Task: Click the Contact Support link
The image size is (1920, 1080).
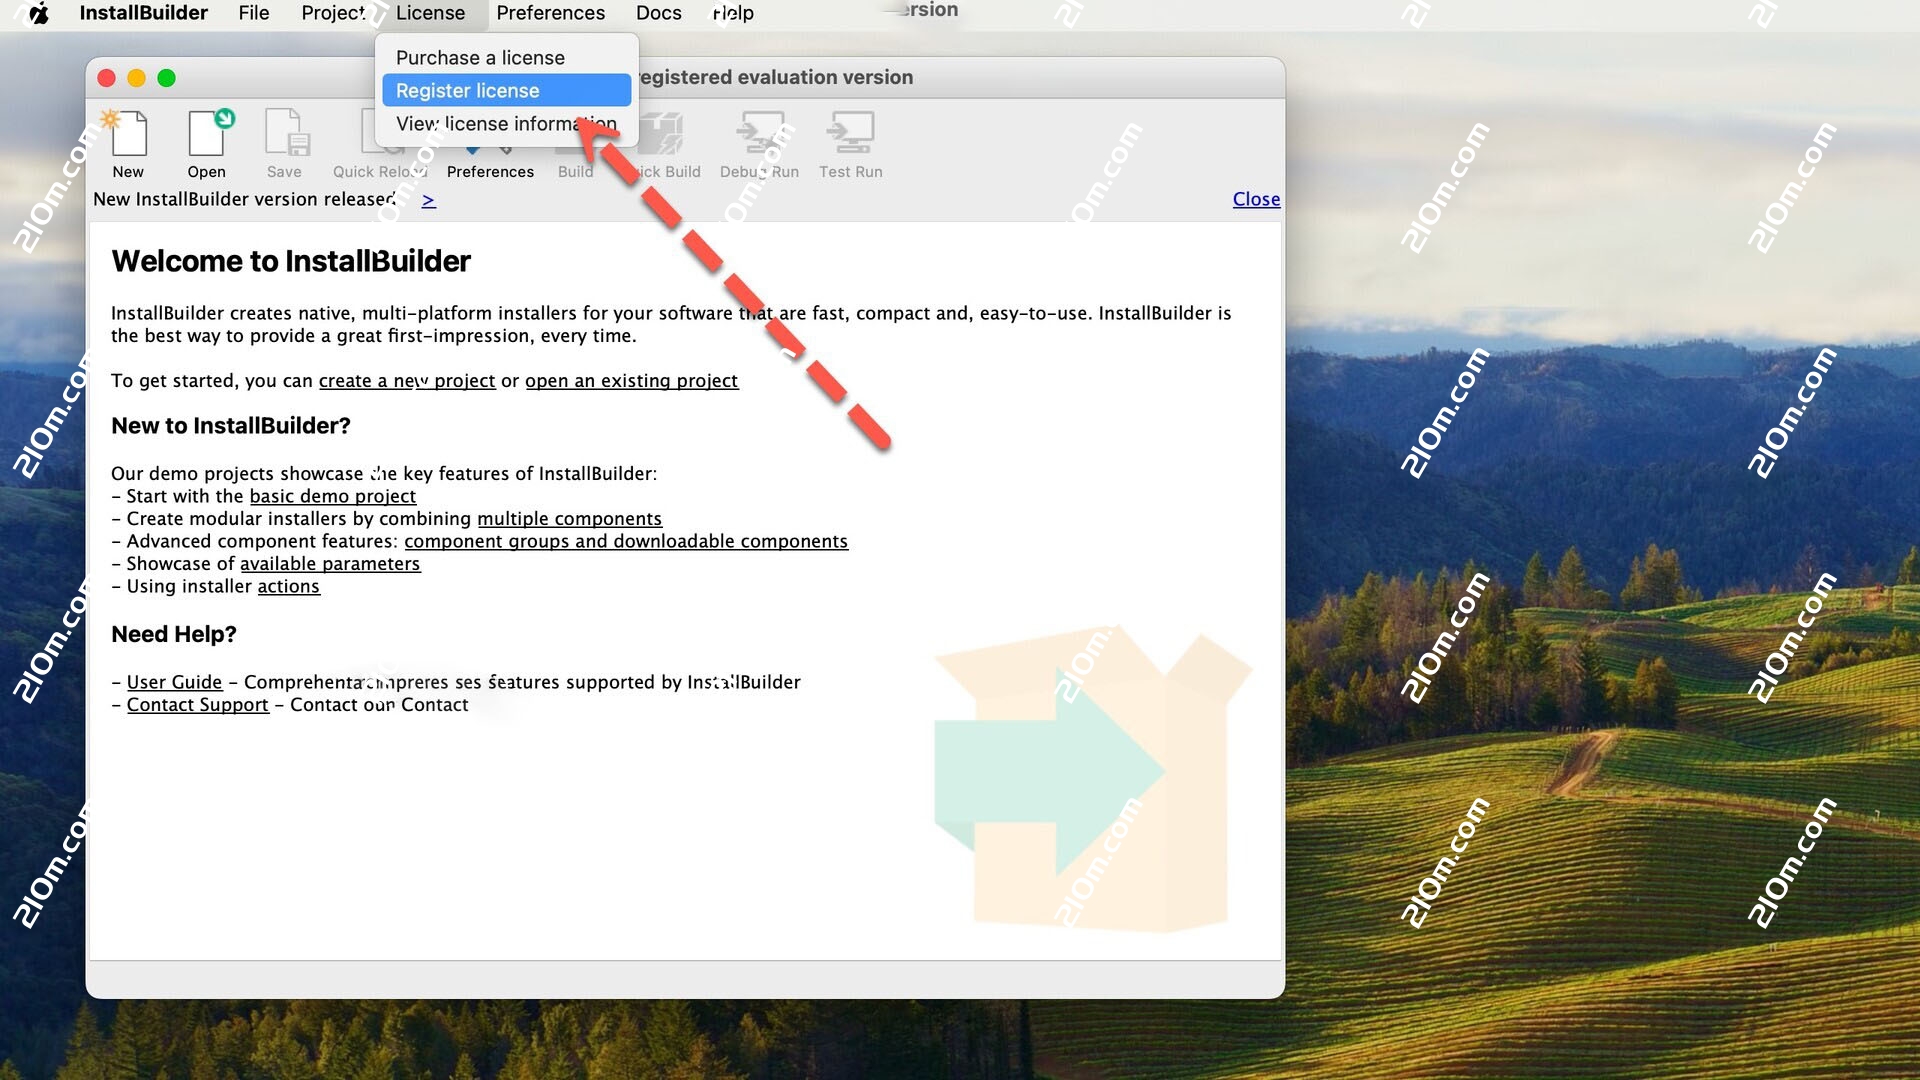Action: (198, 705)
